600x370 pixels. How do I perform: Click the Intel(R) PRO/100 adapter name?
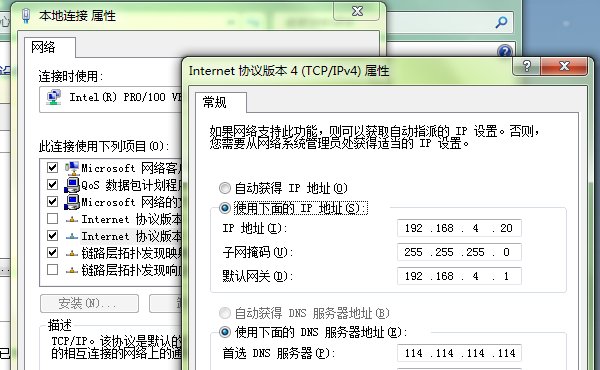coord(125,97)
